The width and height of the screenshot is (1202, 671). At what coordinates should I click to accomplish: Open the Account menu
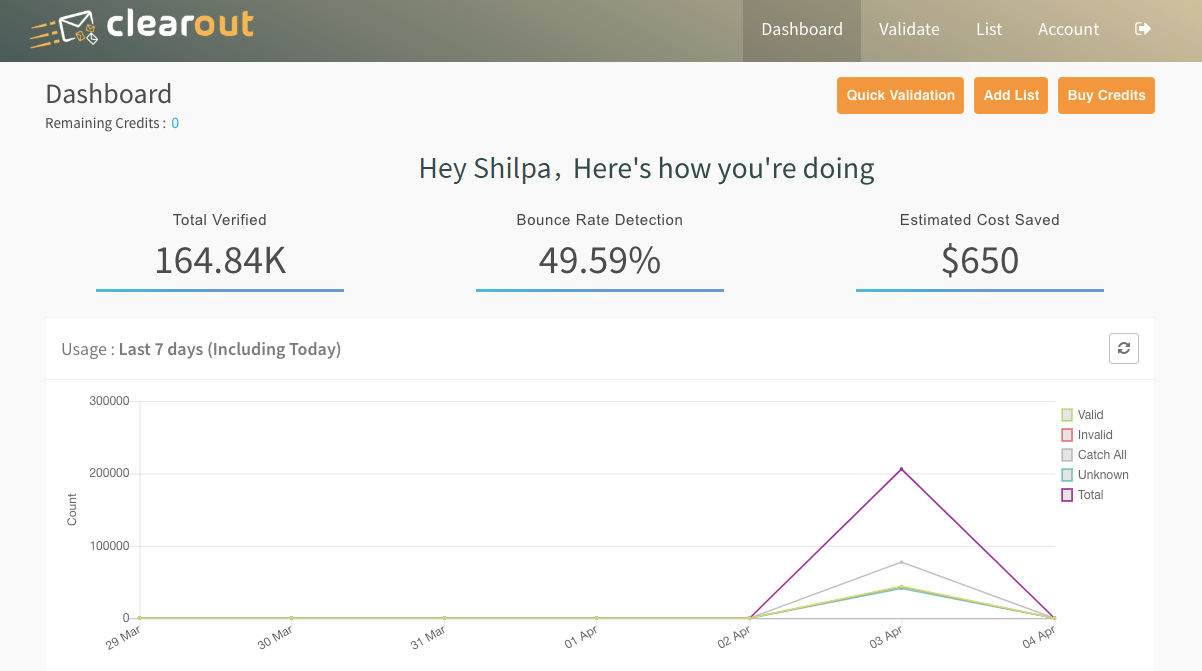tap(1068, 30)
